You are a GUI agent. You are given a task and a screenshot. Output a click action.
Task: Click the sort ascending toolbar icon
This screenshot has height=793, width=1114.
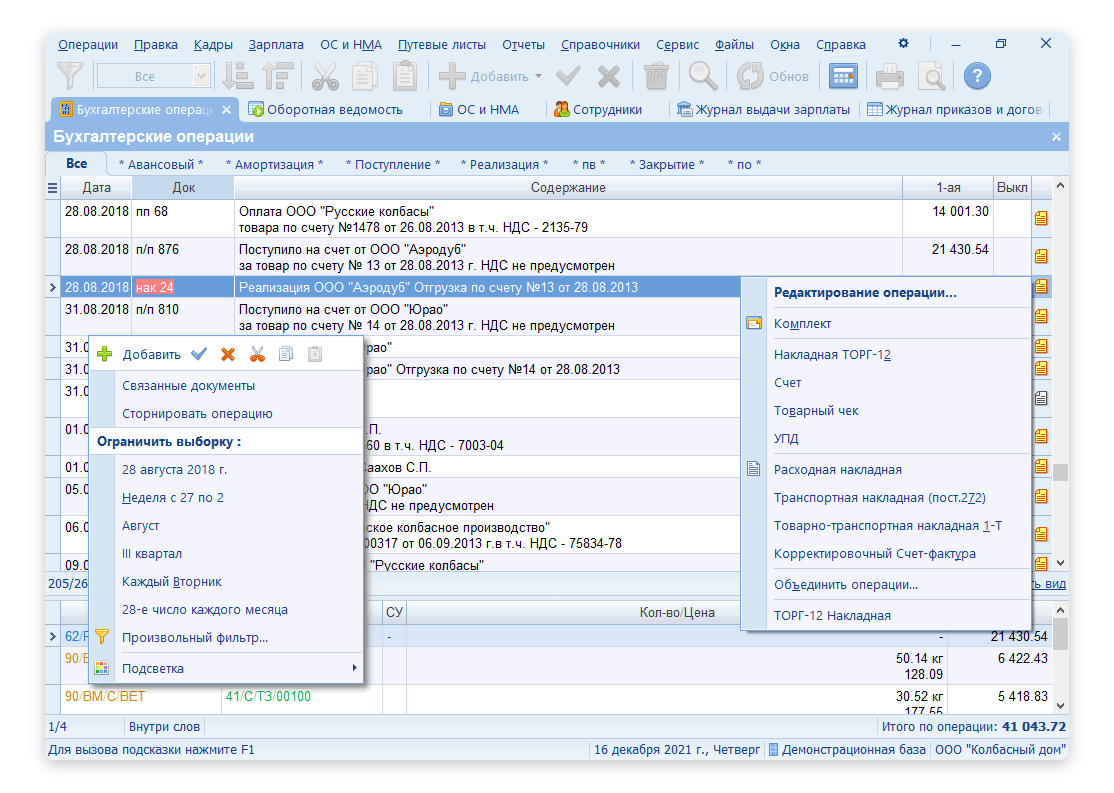(x=239, y=76)
